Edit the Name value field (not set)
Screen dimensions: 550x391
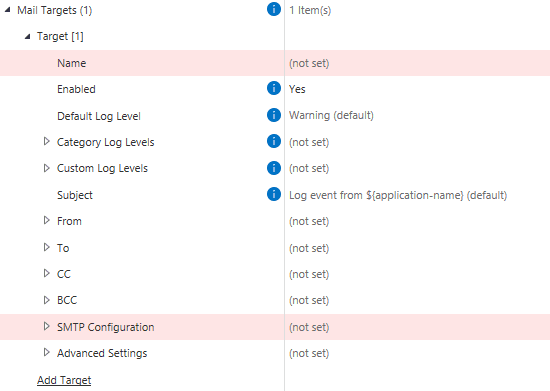pos(417,63)
